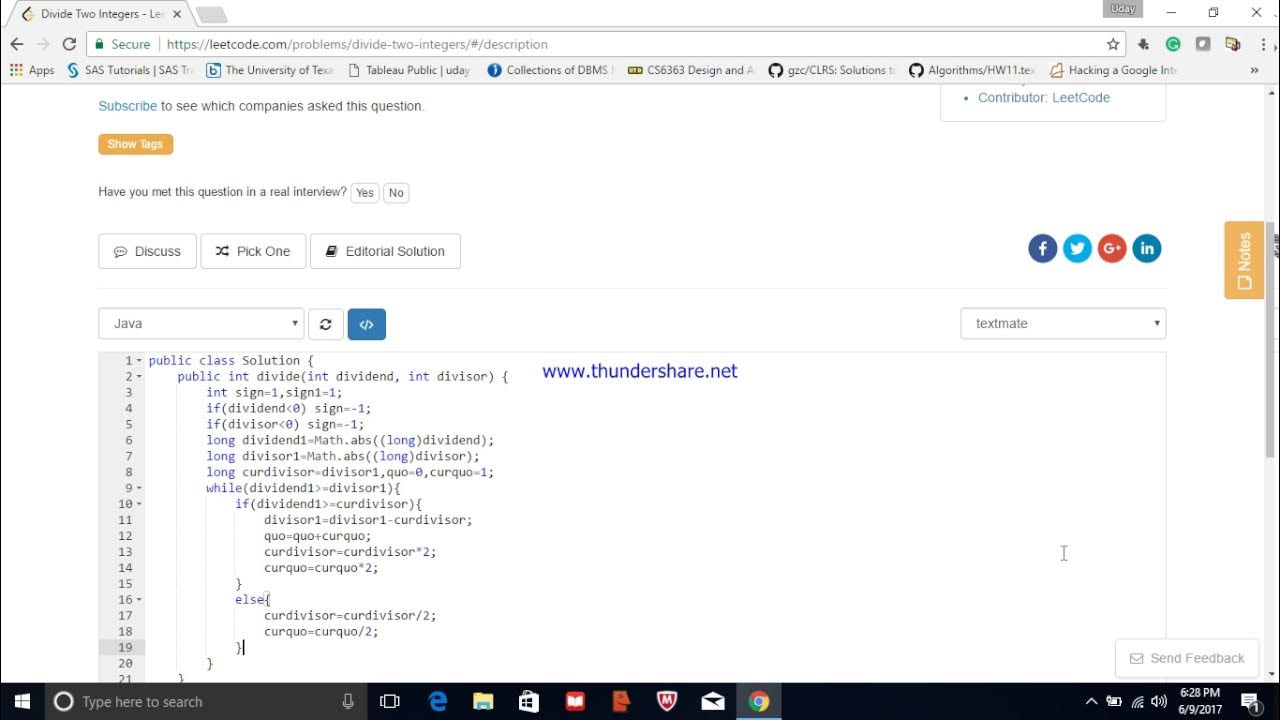Screen dimensions: 1280x720
Task: Open CS6363 Design and A bookmark
Action: (x=690, y=70)
